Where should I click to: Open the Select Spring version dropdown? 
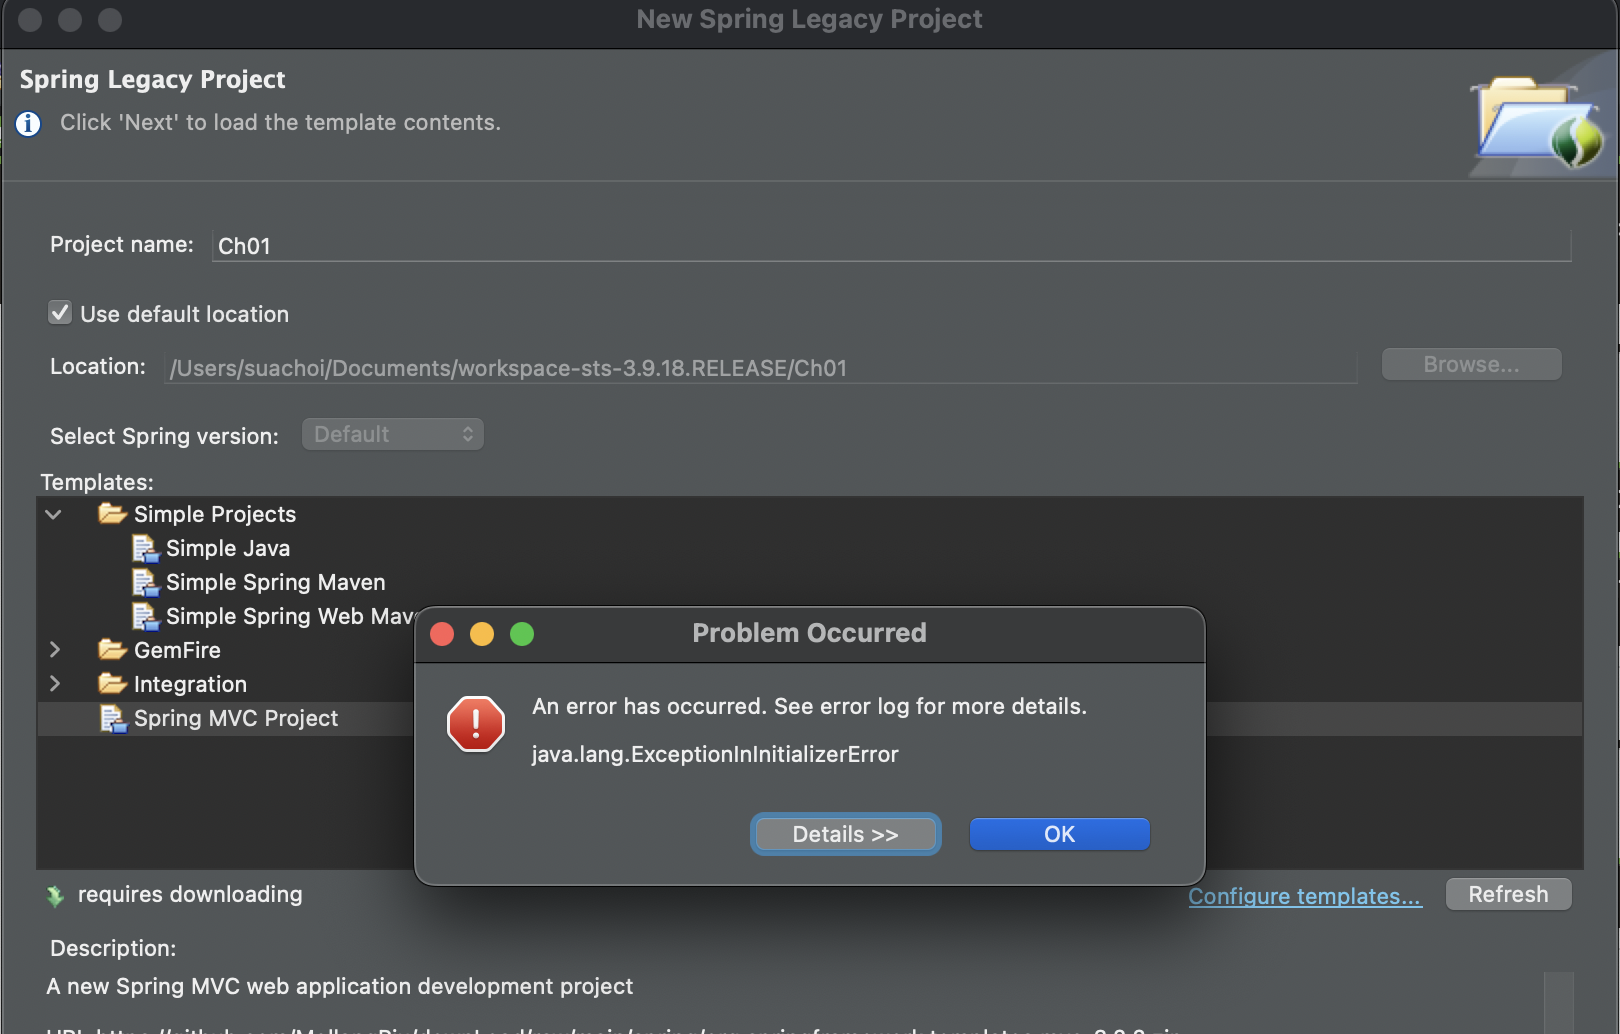[393, 434]
